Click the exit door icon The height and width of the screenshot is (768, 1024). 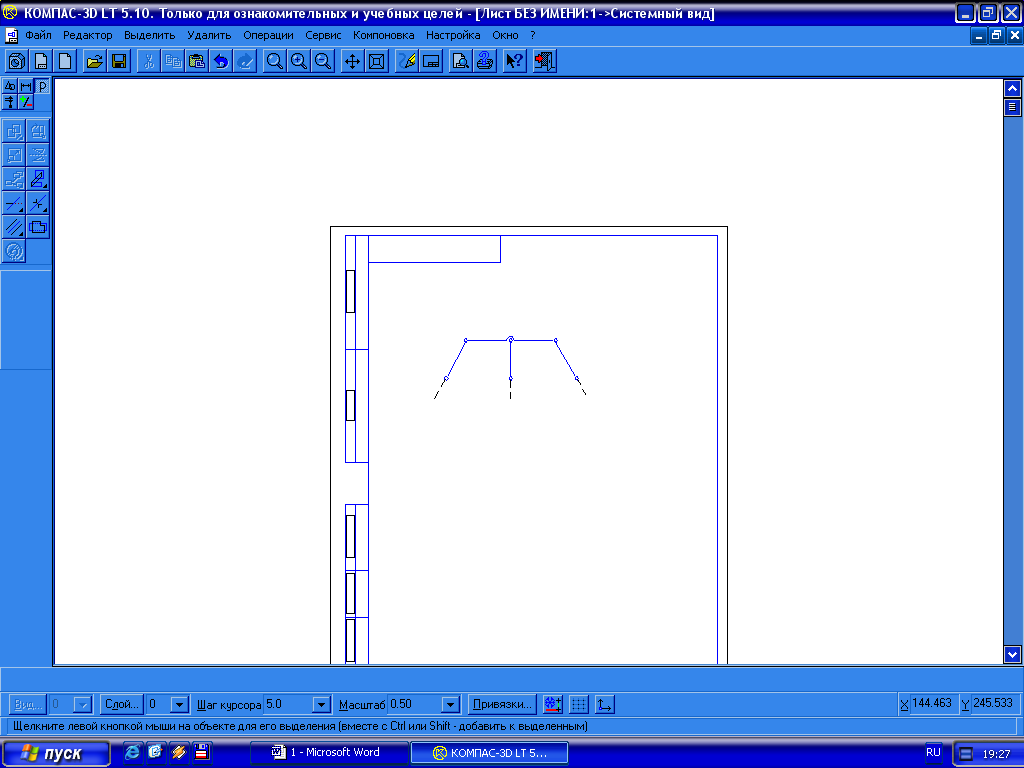click(x=545, y=61)
